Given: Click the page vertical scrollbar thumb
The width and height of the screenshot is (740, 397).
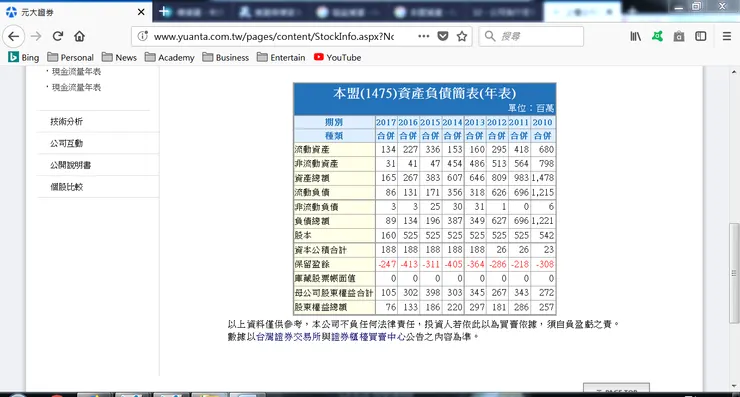Looking at the screenshot, I should [x=734, y=273].
